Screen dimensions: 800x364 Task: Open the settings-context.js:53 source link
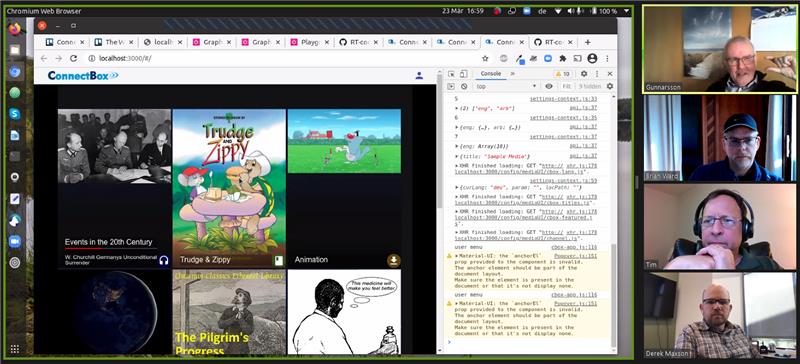pyautogui.click(x=563, y=181)
